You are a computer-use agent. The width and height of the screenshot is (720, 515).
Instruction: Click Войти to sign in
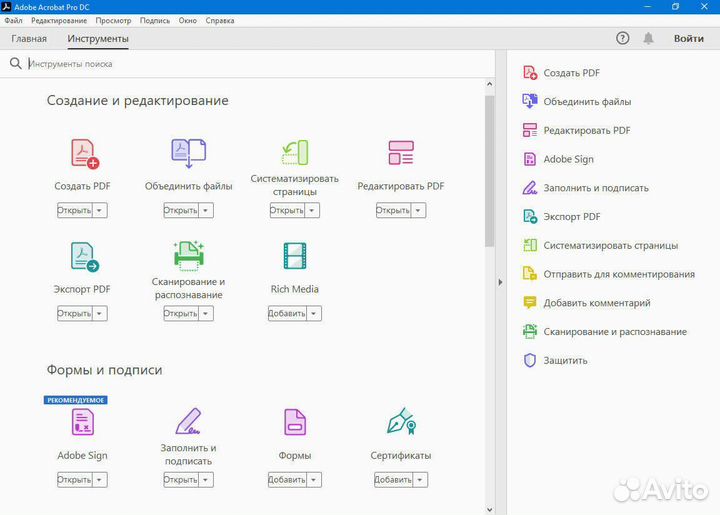(688, 39)
